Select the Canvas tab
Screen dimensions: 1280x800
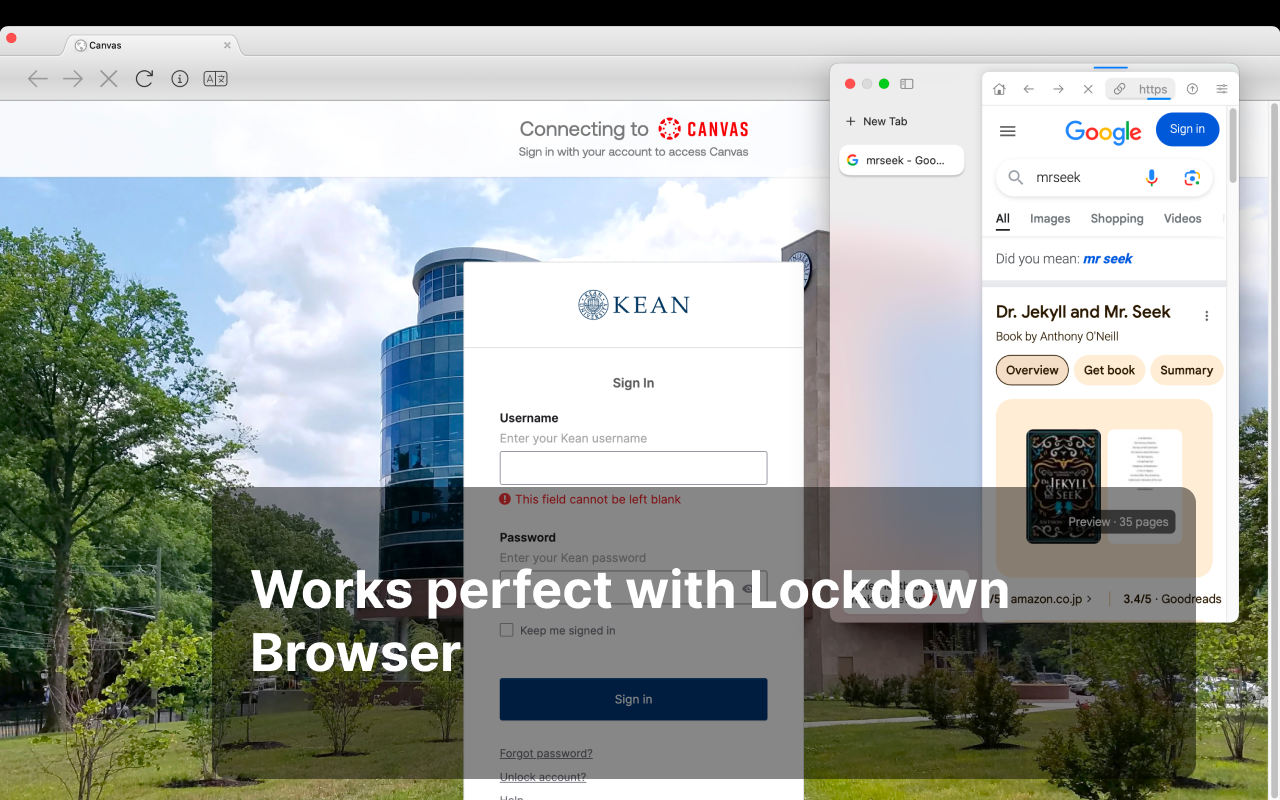[x=152, y=45]
